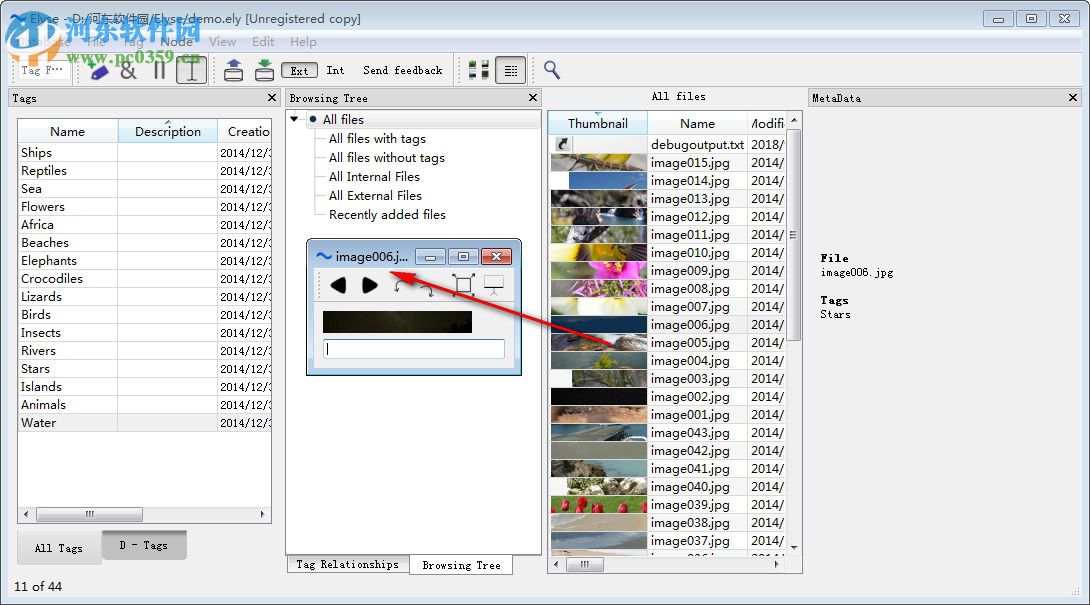1090x605 pixels.
Task: Sort tags by Description column header
Action: [168, 131]
